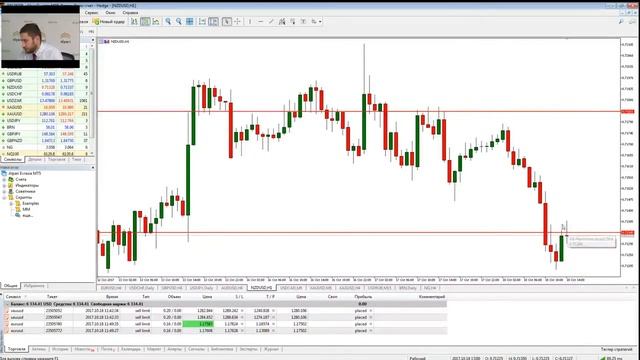Click the New Order (Новый ордер) button

pyautogui.click(x=109, y=21)
